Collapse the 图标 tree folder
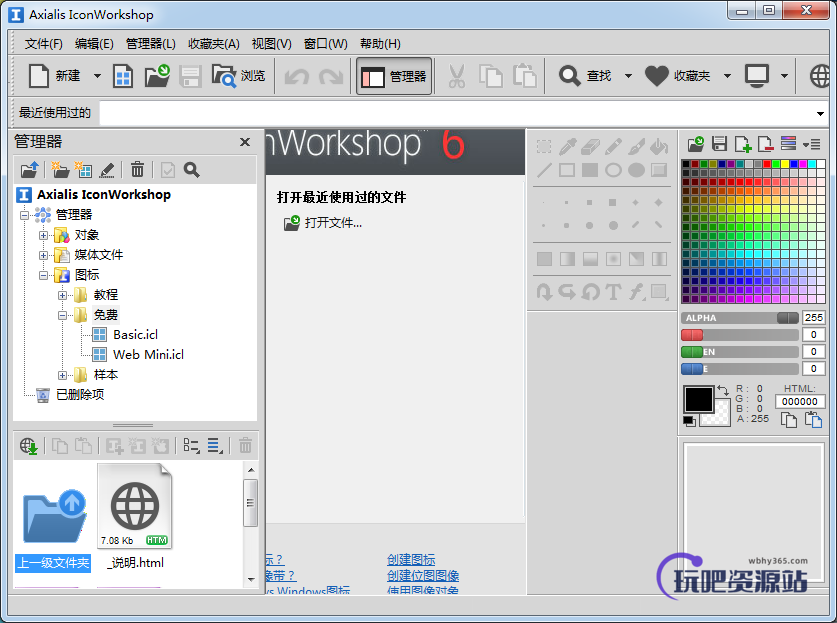Image resolution: width=837 pixels, height=623 pixels. 43,275
